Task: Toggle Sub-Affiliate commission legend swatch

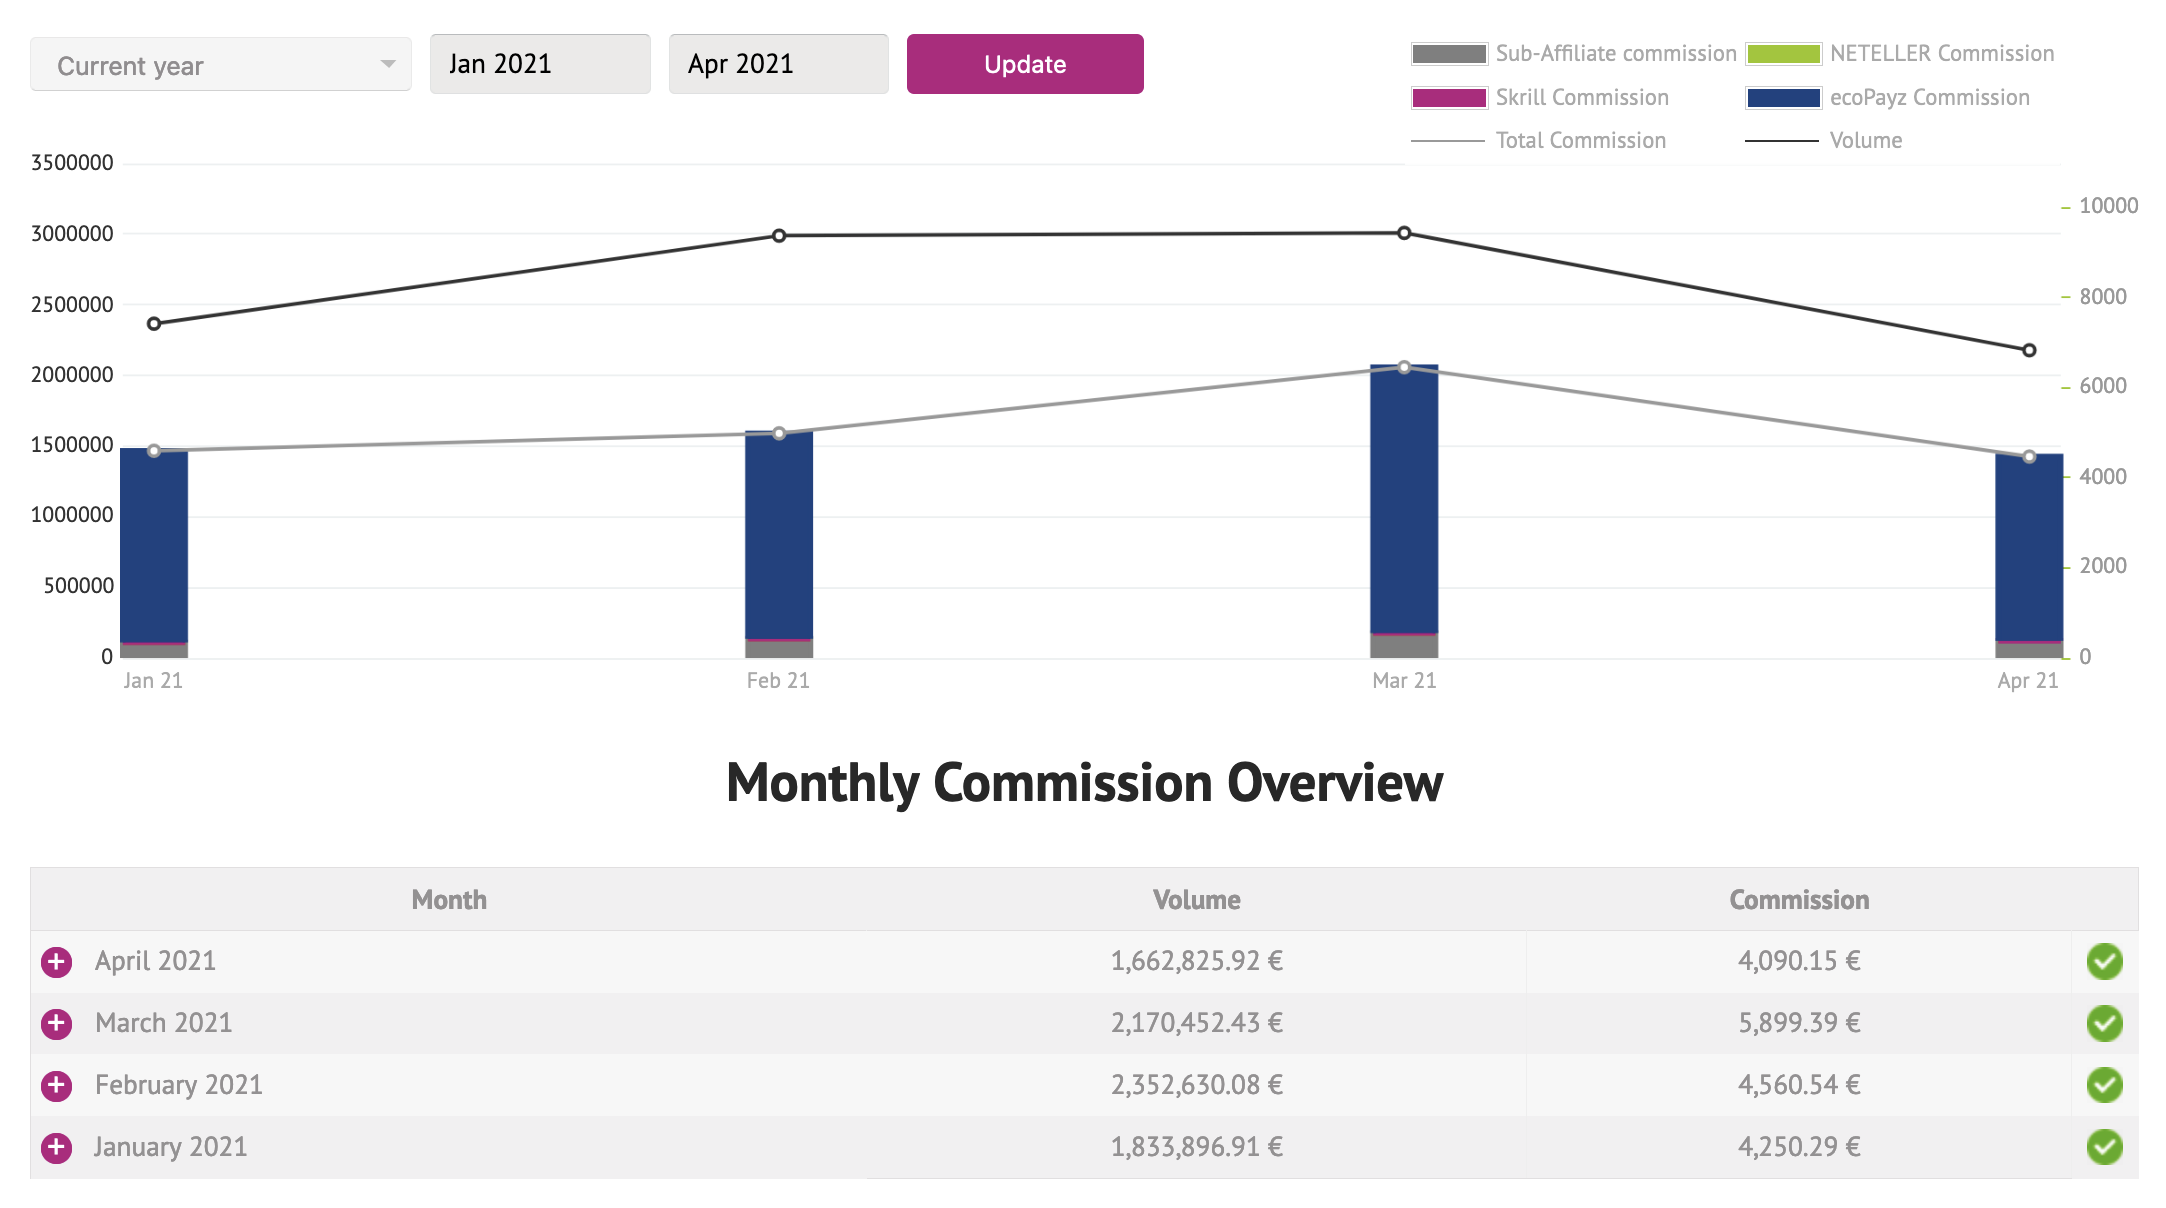Action: (1449, 54)
